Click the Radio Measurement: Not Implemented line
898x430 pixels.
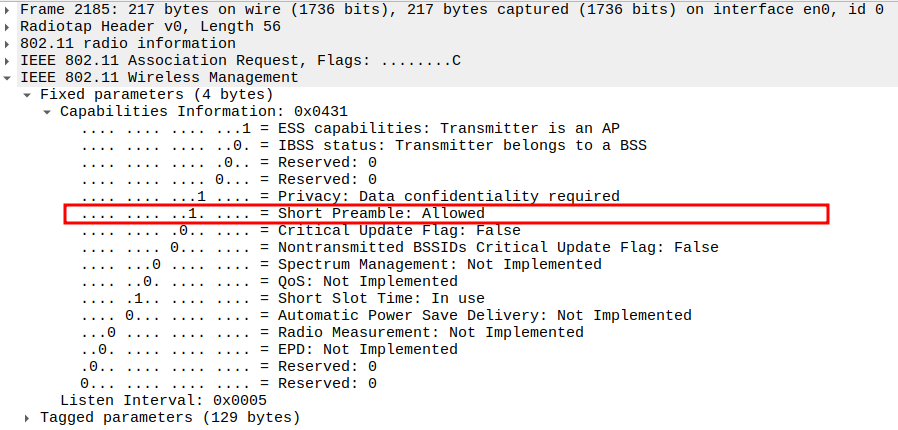[x=430, y=332]
